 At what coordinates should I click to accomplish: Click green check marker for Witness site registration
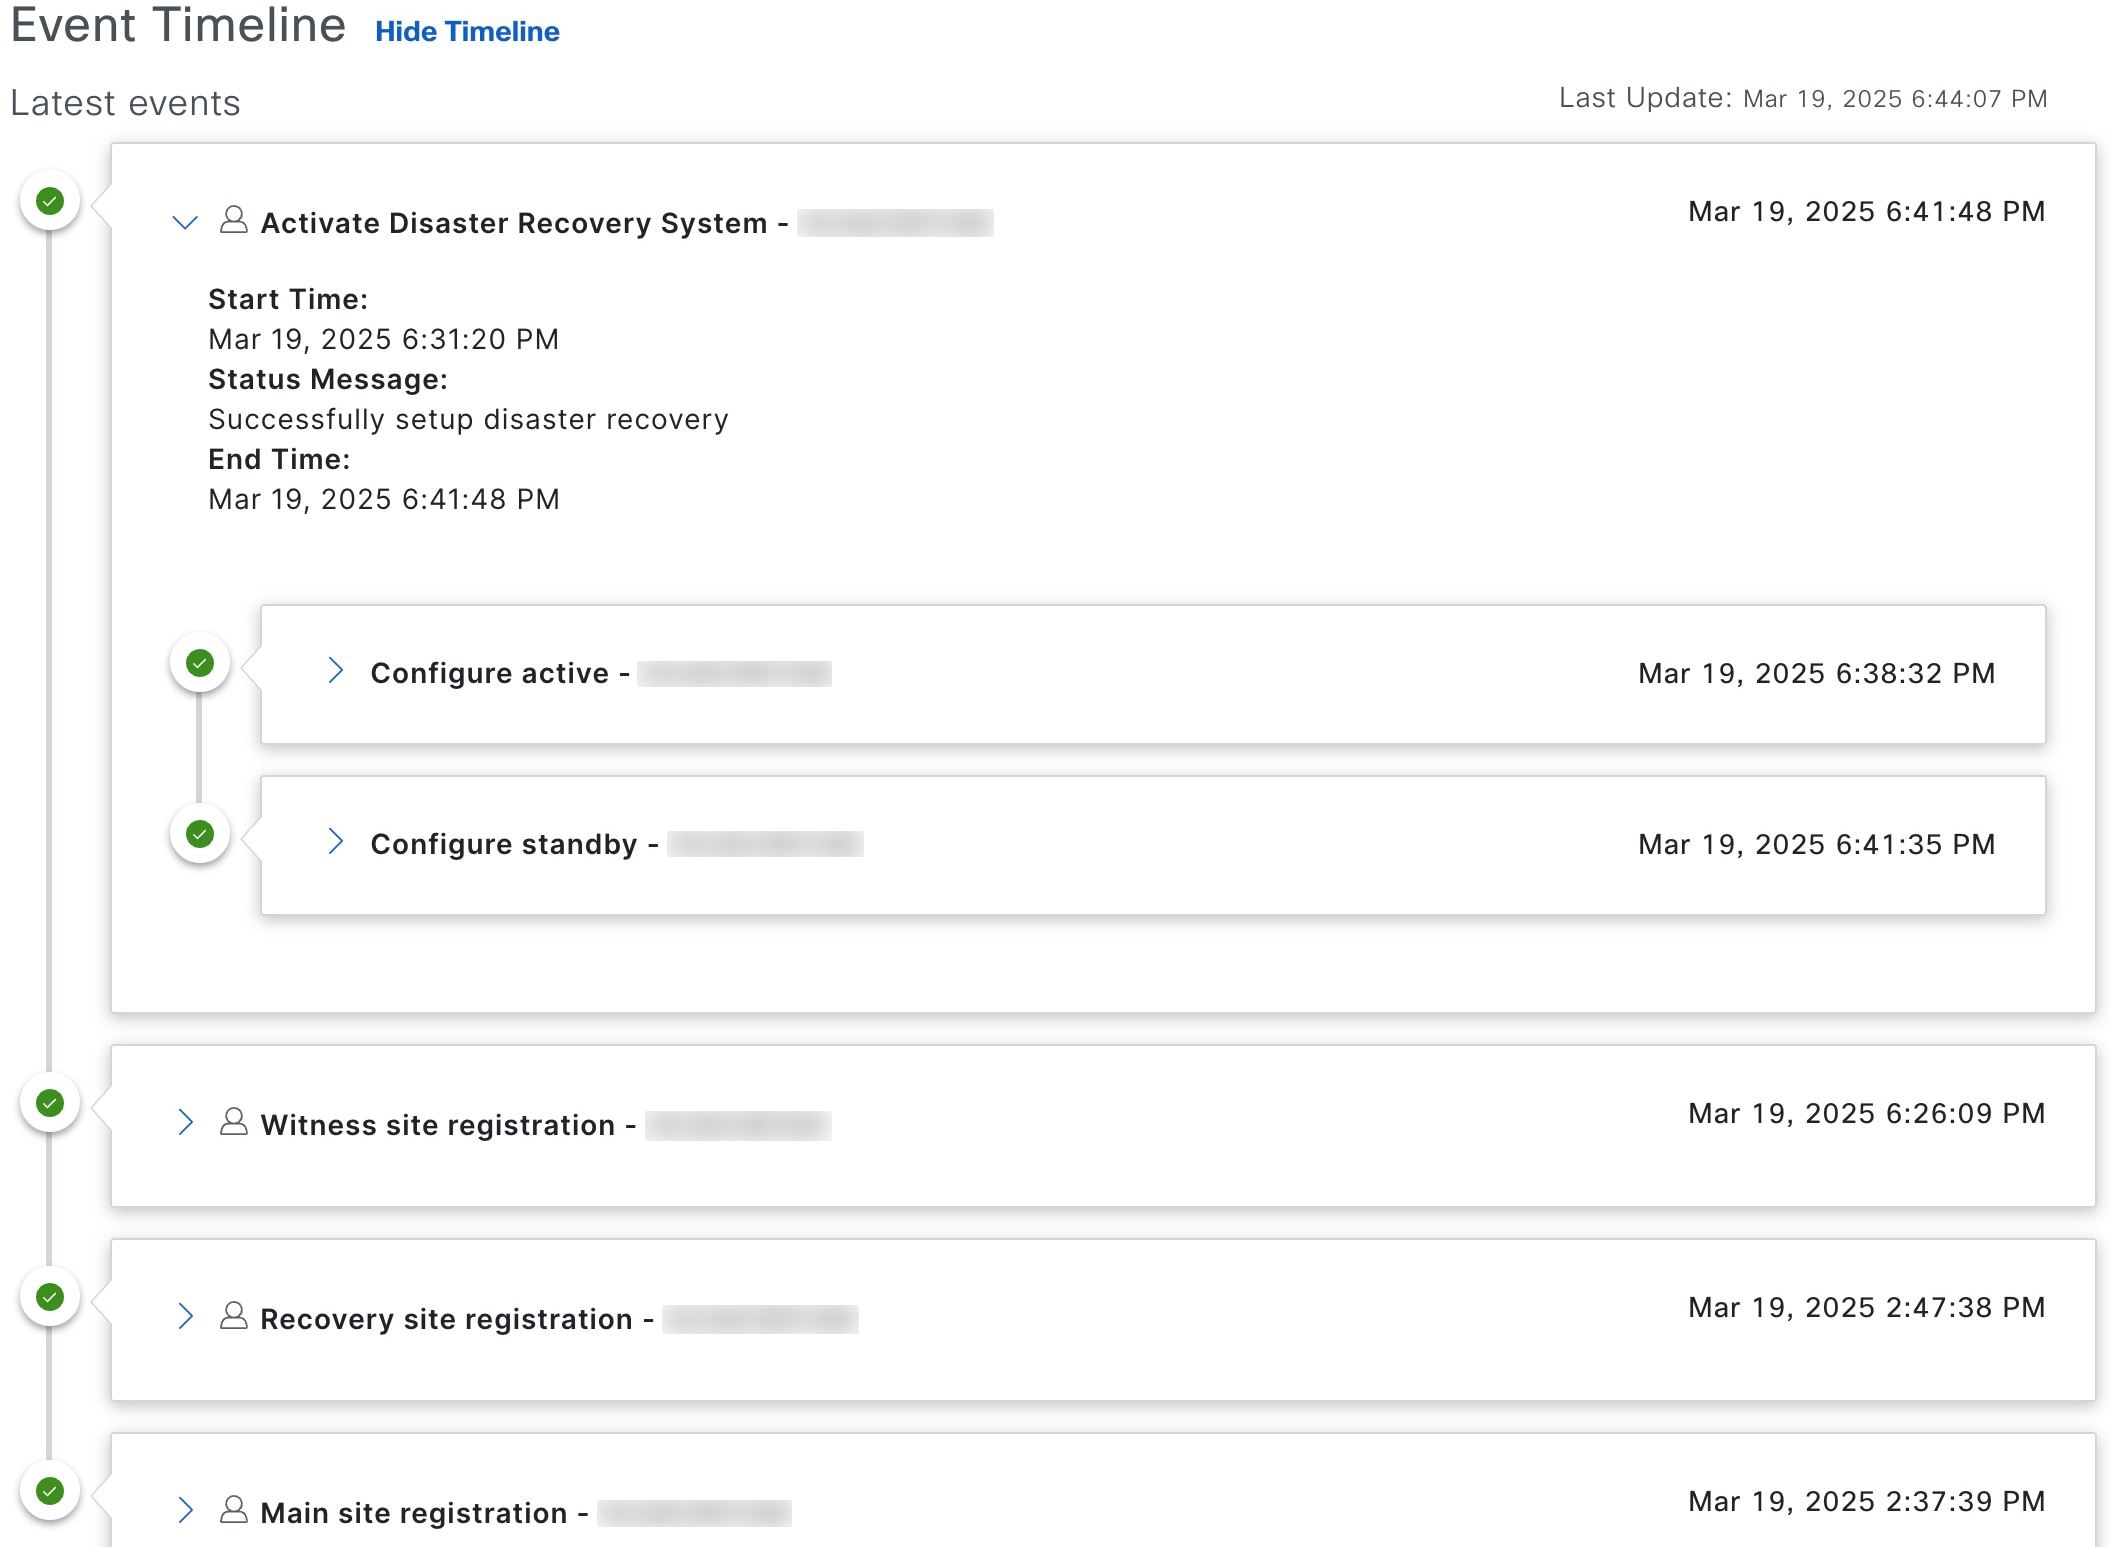tap(50, 1103)
